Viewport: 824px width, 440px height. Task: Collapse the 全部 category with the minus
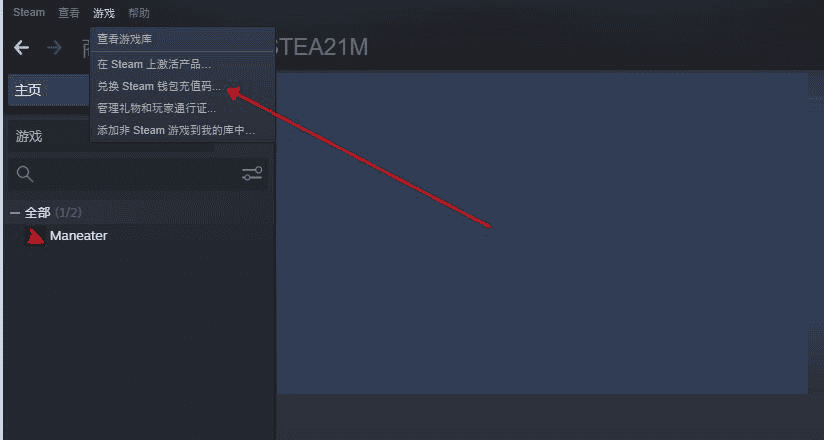pyautogui.click(x=15, y=213)
